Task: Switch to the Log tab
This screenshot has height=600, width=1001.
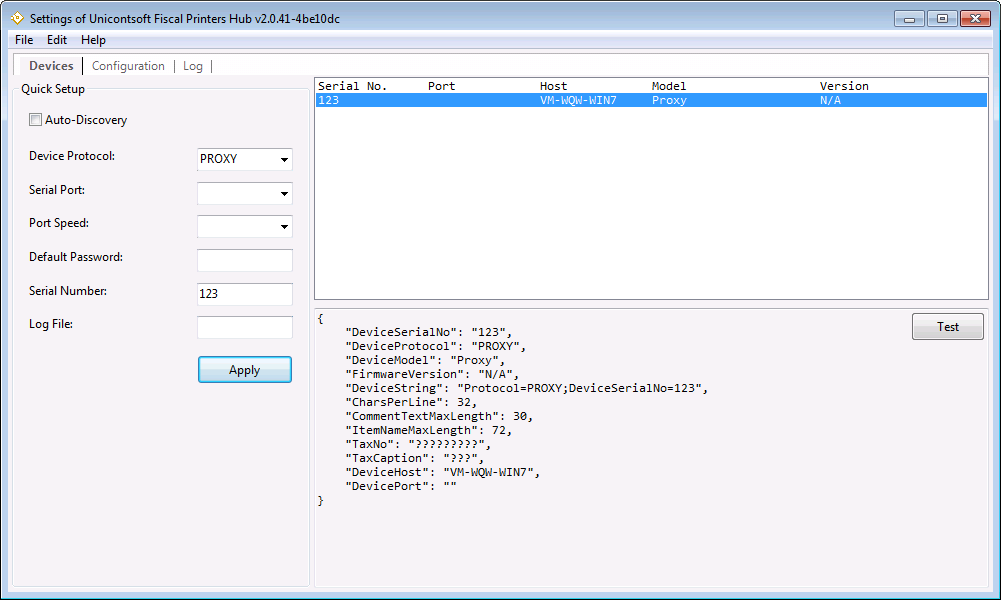Action: click(x=193, y=66)
